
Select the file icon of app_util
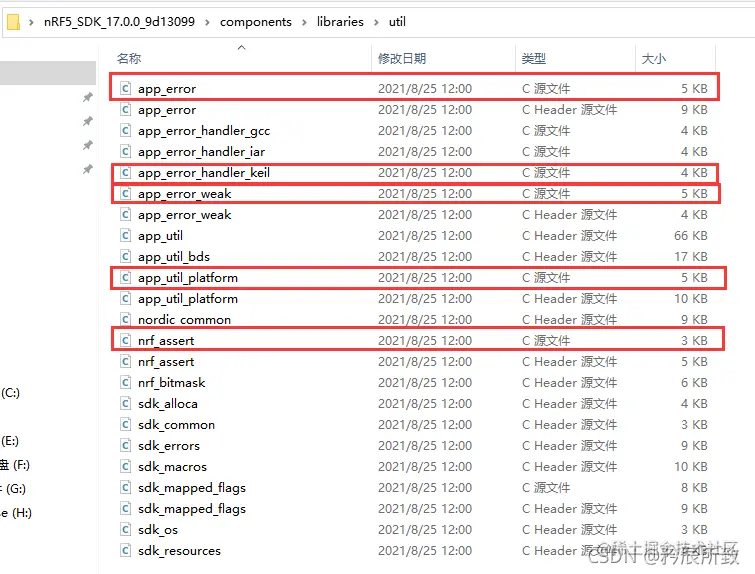[x=125, y=235]
